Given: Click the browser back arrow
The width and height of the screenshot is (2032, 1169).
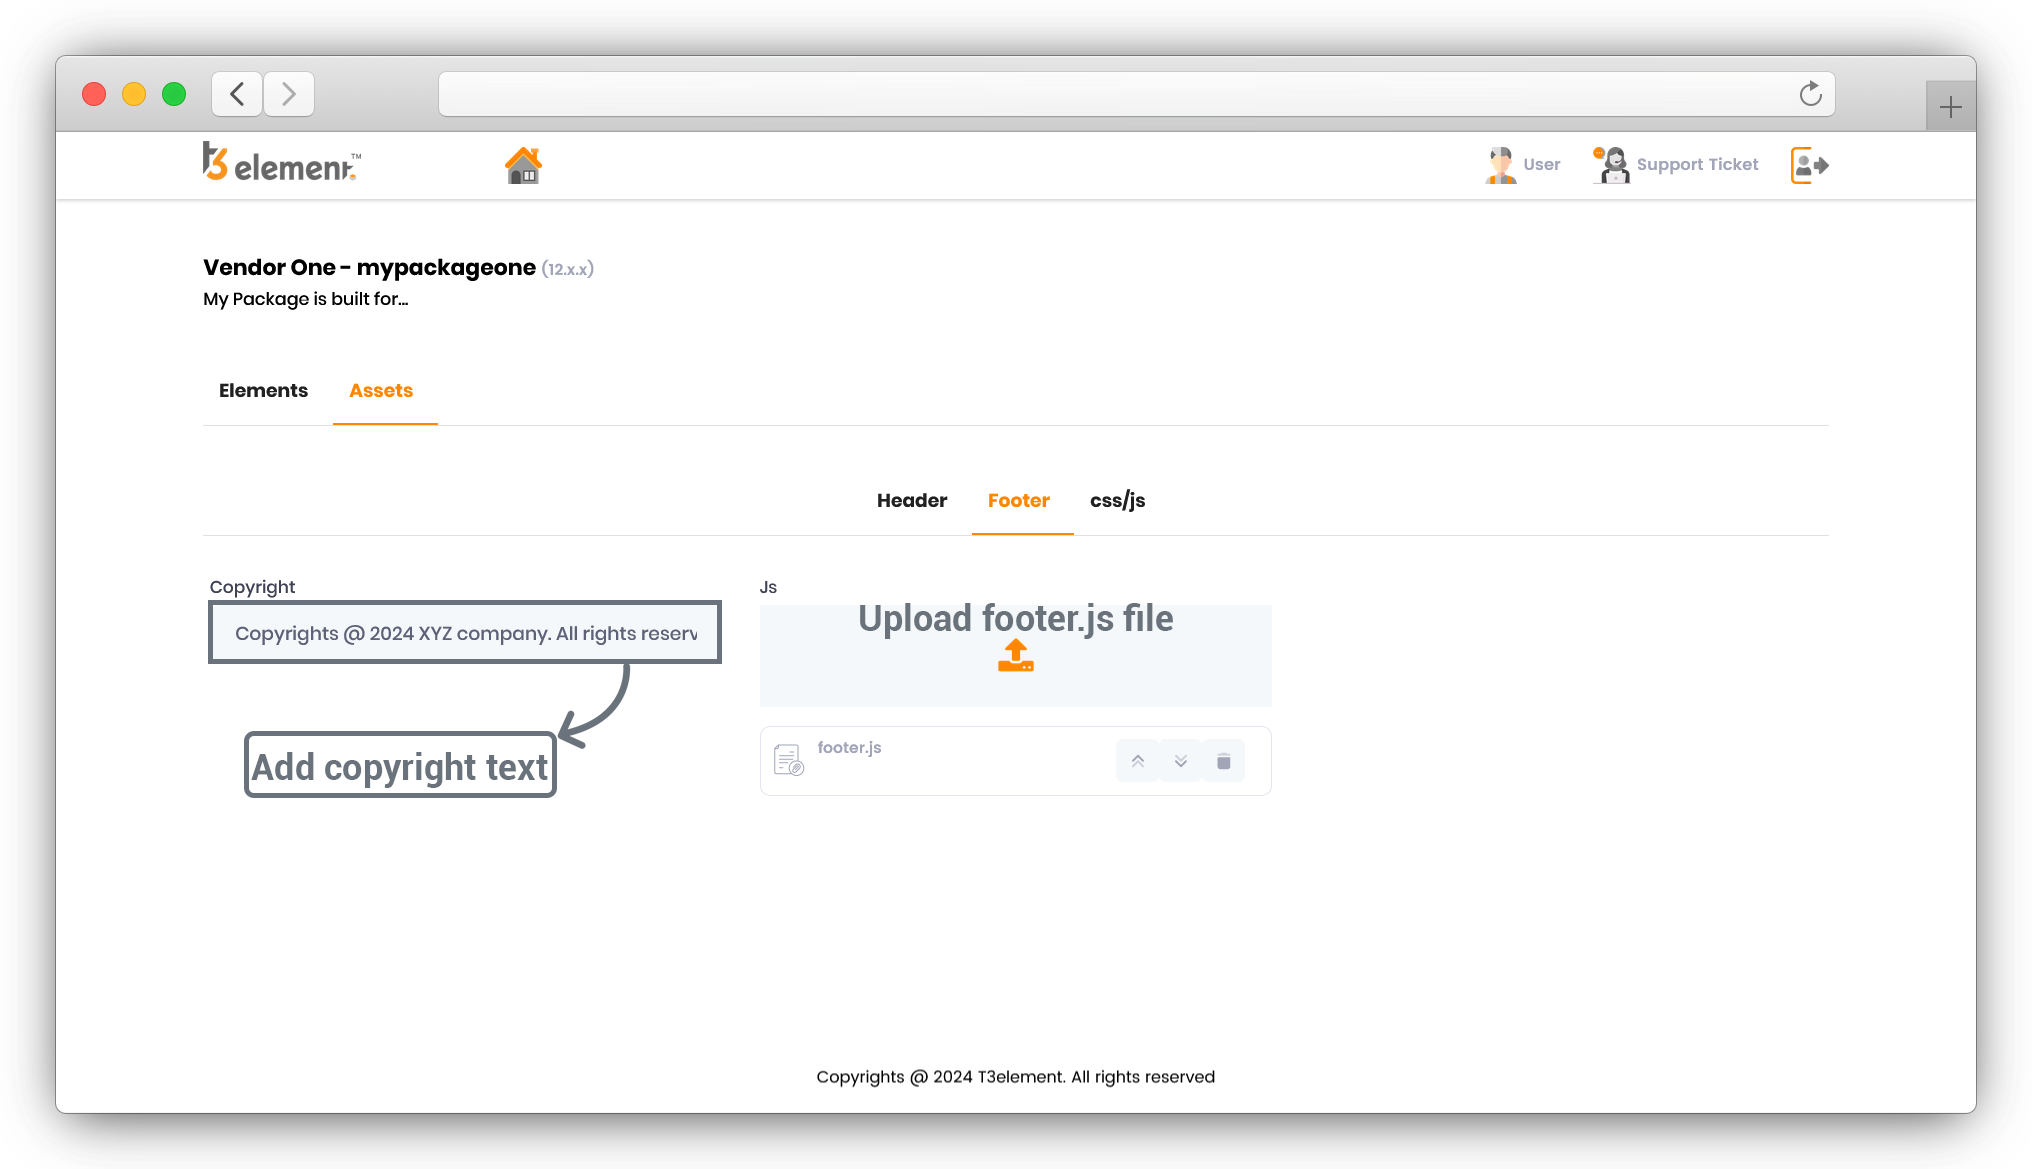Looking at the screenshot, I should pos(237,94).
